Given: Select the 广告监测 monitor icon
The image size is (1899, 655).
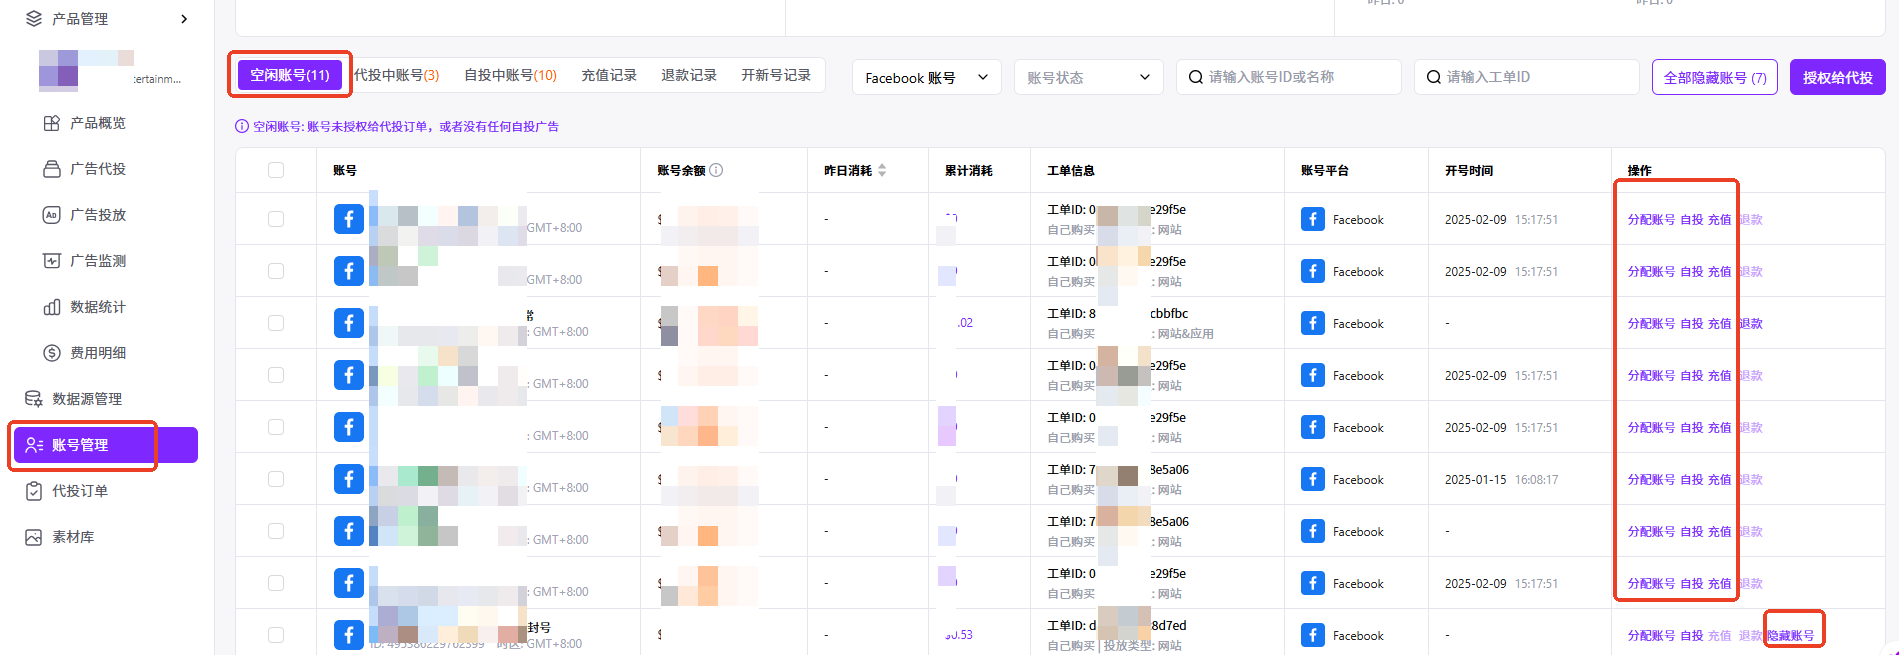Looking at the screenshot, I should coord(52,261).
